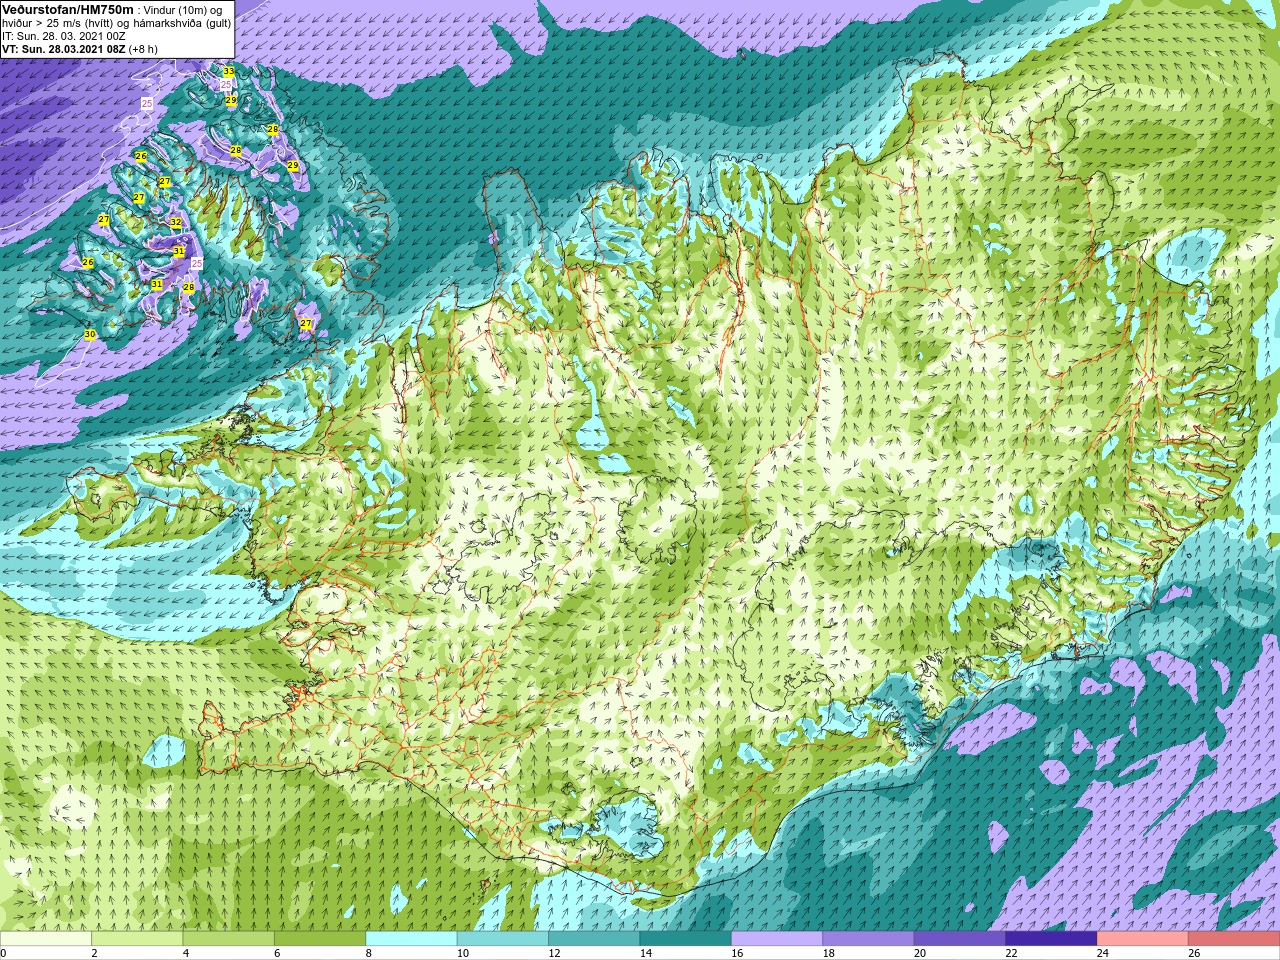
Task: Choose the 12–14 m/s teal legend swatch
Action: [594, 939]
